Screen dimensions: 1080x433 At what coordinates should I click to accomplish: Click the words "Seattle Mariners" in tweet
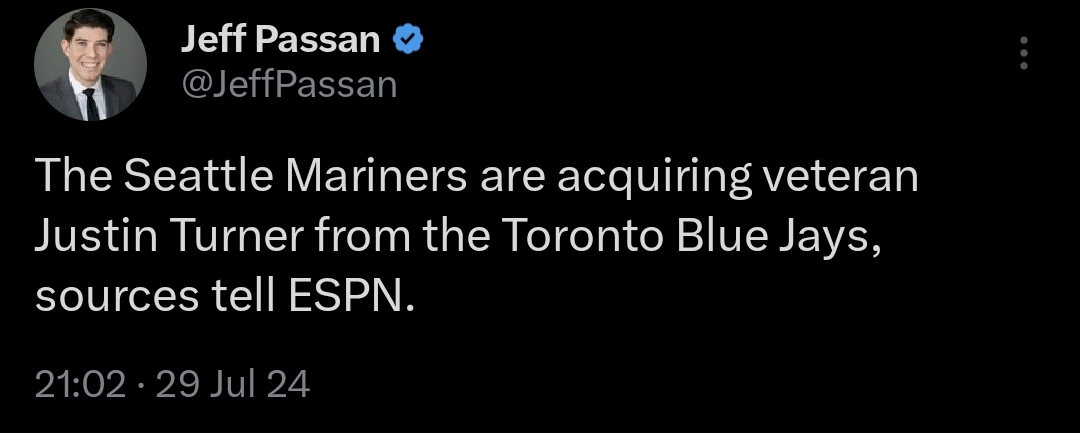288,178
